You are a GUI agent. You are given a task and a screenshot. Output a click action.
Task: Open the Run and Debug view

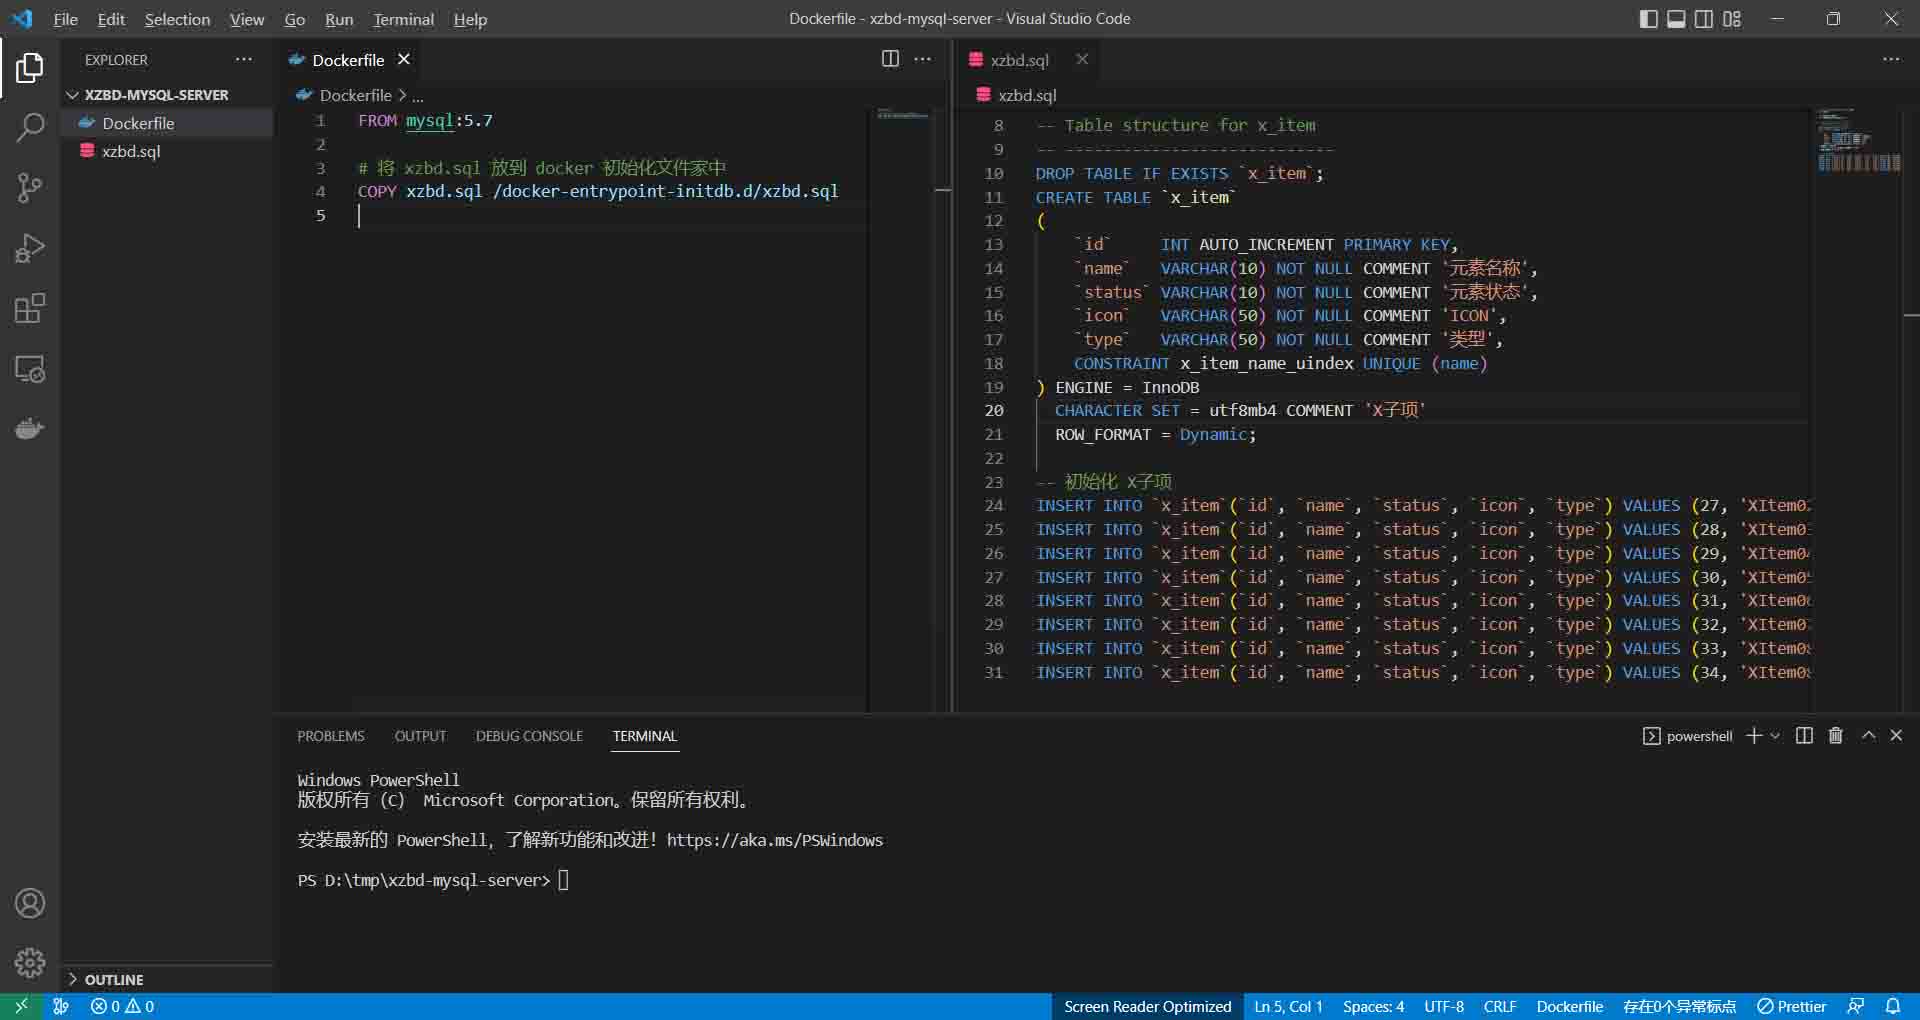[30, 248]
